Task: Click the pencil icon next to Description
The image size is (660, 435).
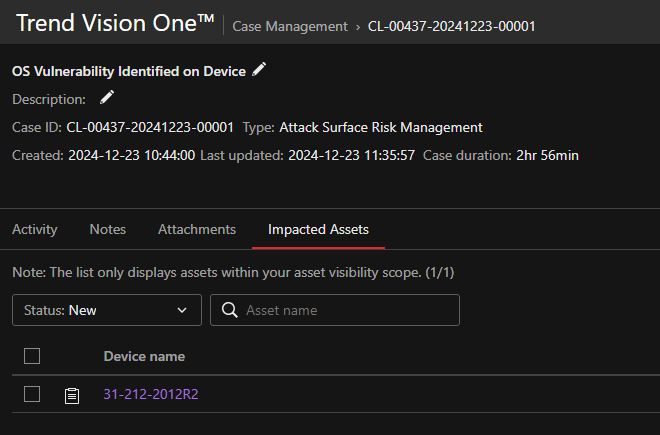Action: pos(107,98)
